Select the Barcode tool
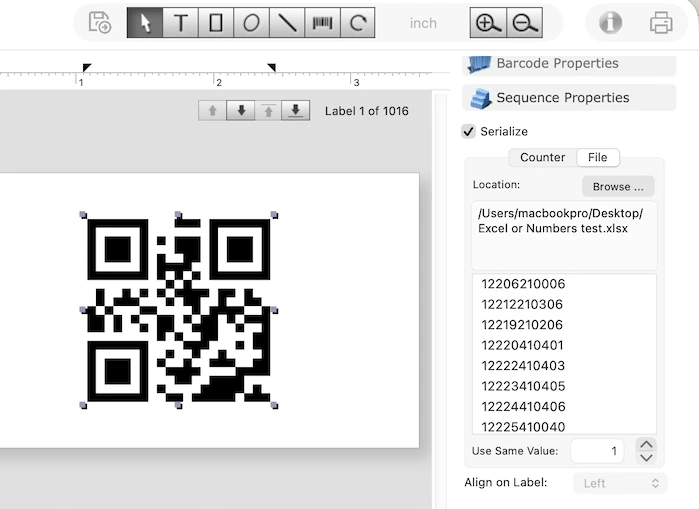 tap(322, 23)
